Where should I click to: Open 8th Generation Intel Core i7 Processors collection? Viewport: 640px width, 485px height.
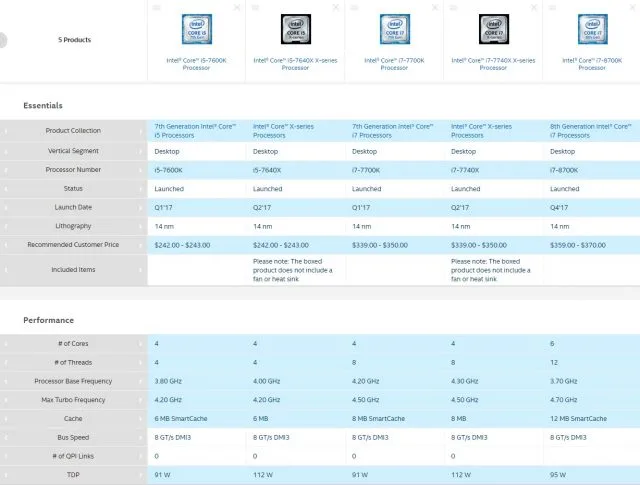591,131
